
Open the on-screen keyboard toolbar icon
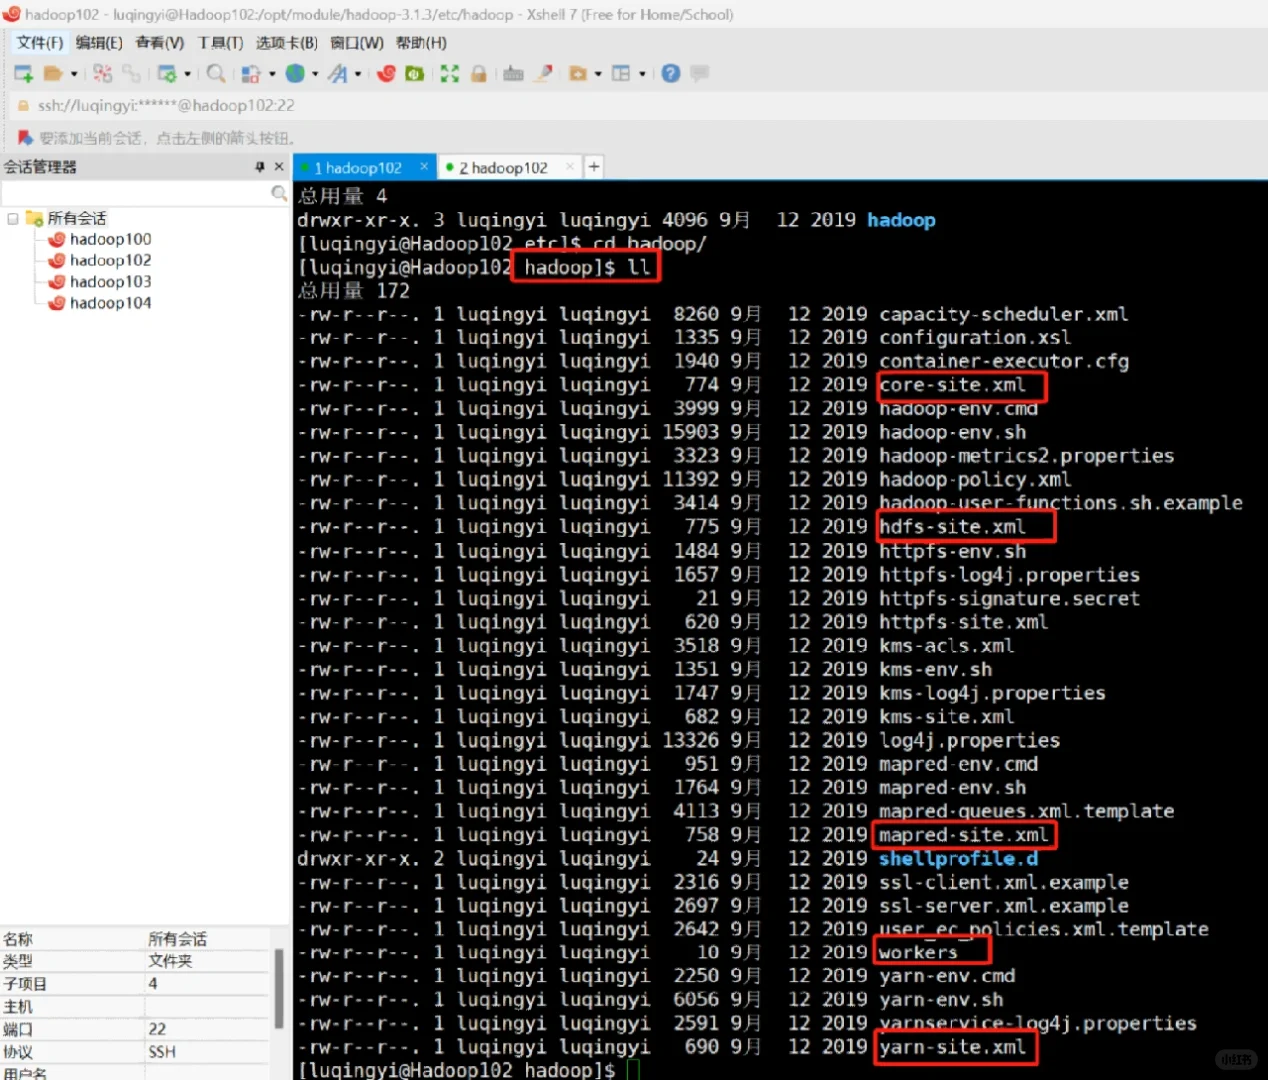click(x=512, y=73)
